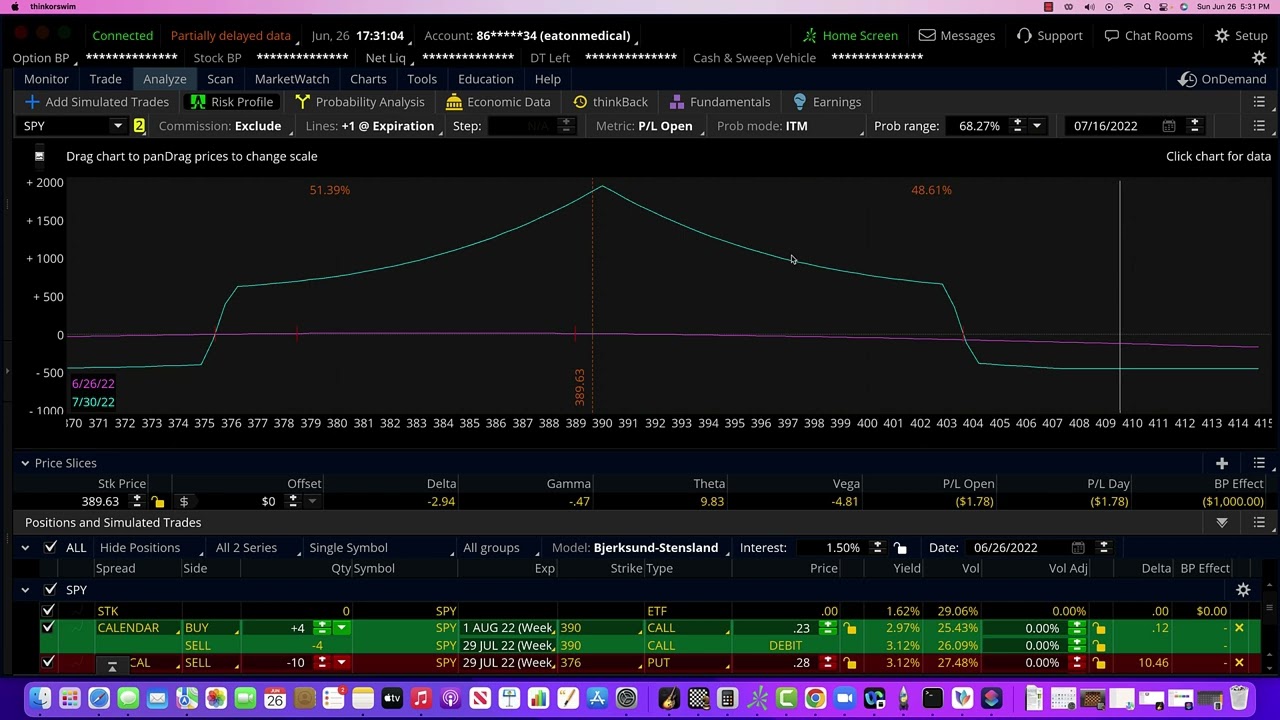The height and width of the screenshot is (720, 1280).
Task: Toggle CALENDAR Vol Adj lock icon
Action: [1099, 628]
